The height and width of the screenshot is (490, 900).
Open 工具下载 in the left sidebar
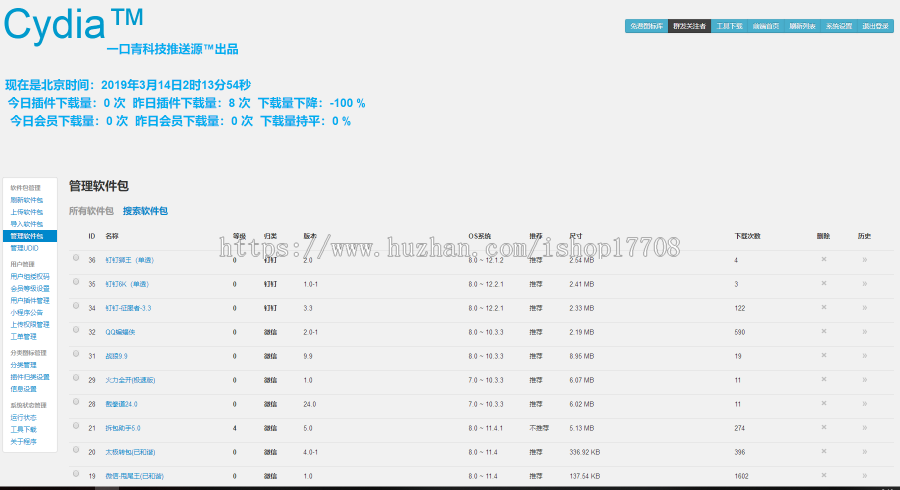[23, 429]
